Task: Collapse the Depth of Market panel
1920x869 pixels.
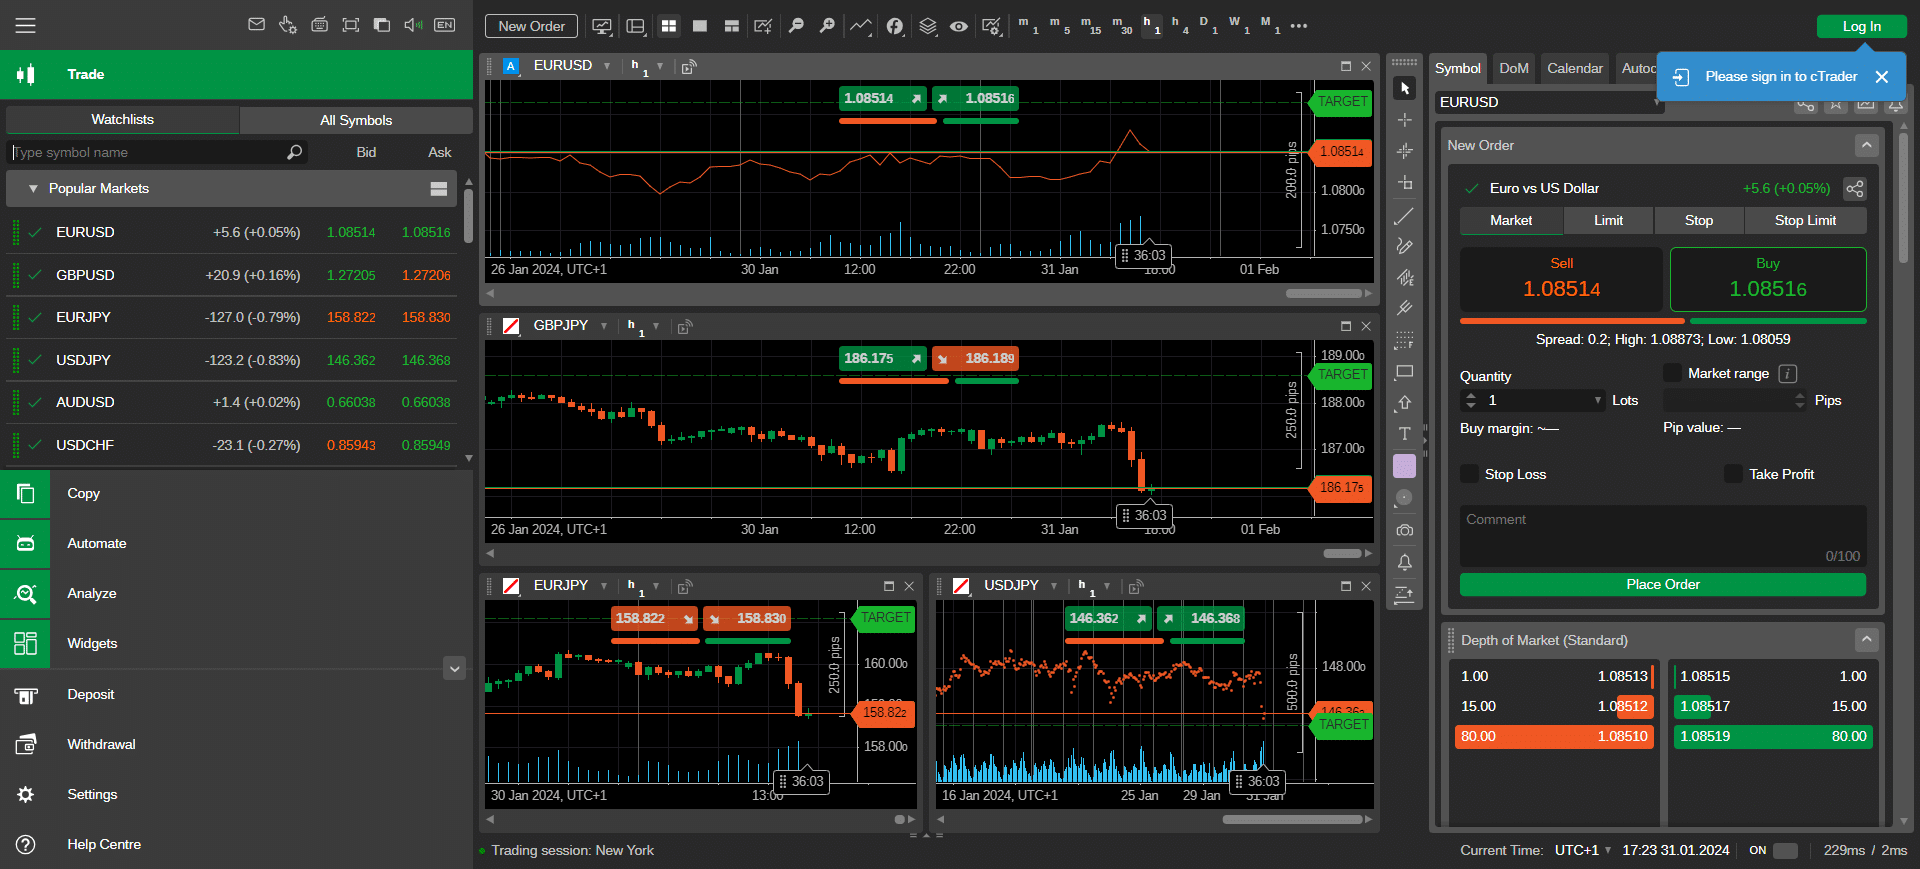Action: point(1866,640)
